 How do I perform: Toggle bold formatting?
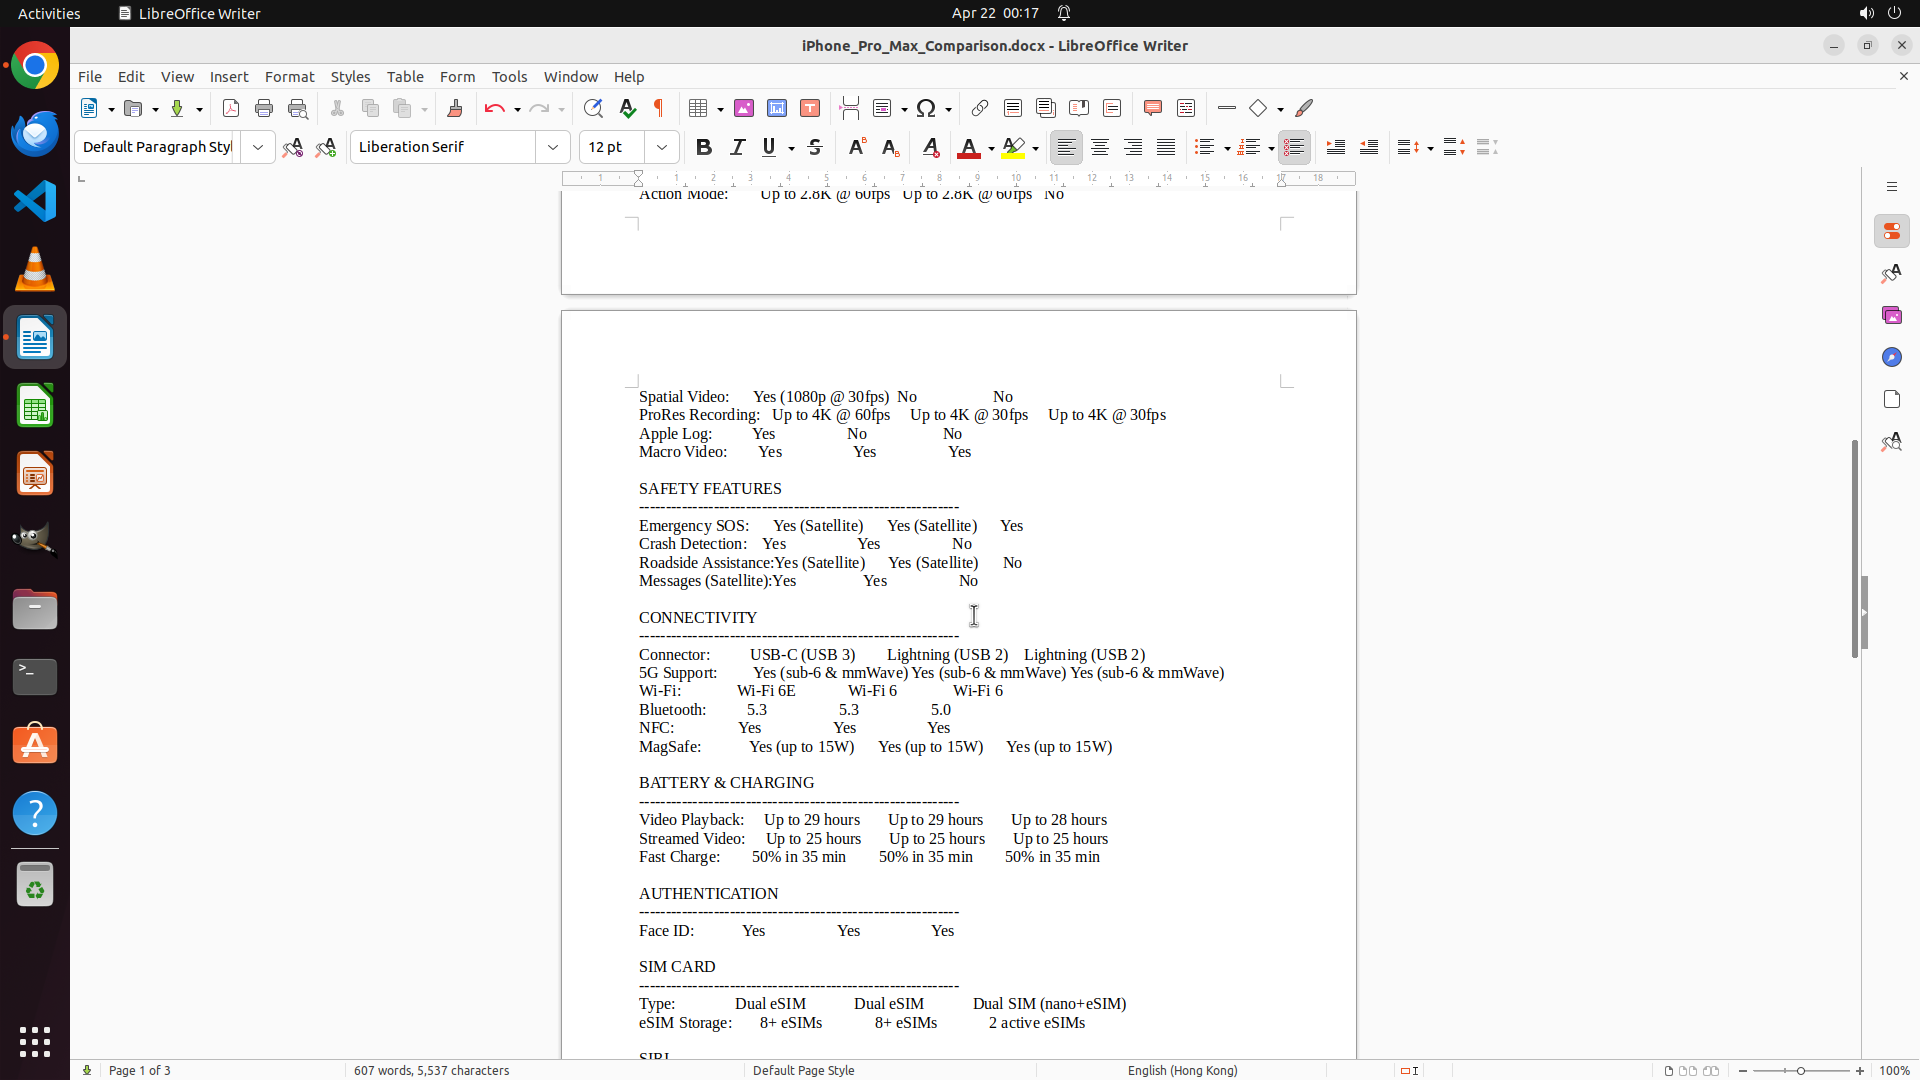coord(704,147)
